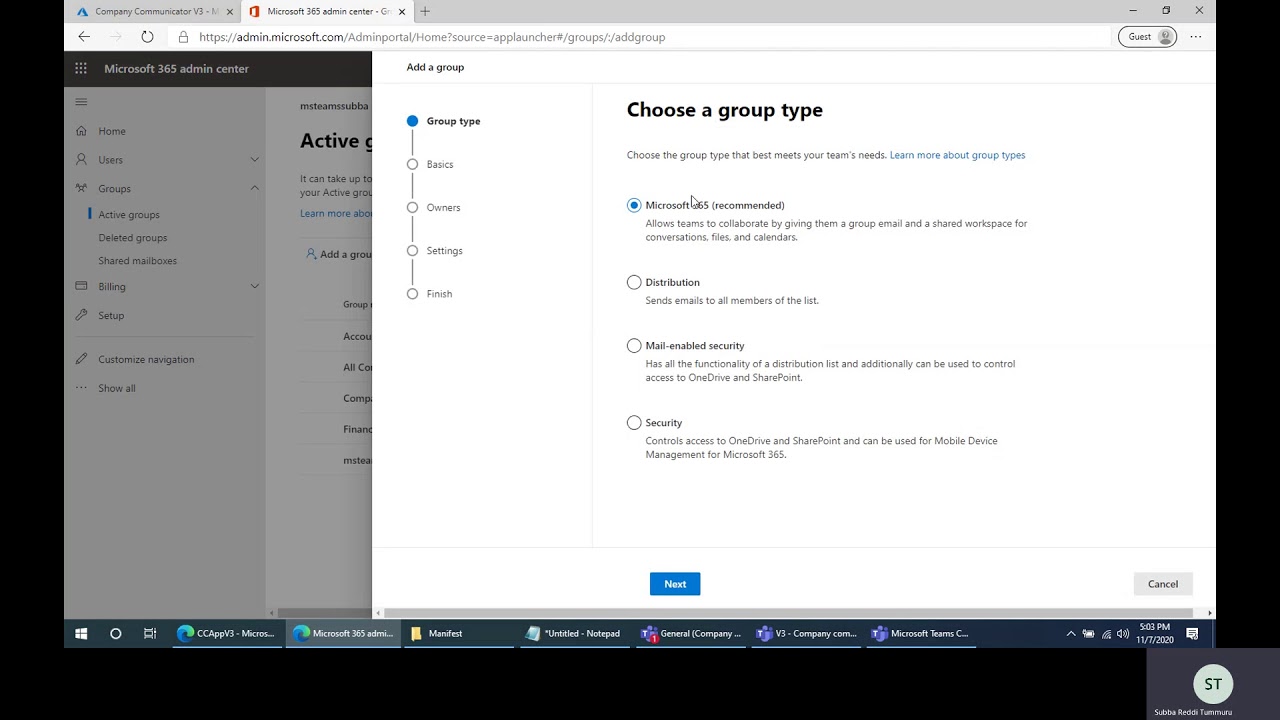This screenshot has width=1280, height=720.
Task: Open Task View on taskbar
Action: point(150,633)
